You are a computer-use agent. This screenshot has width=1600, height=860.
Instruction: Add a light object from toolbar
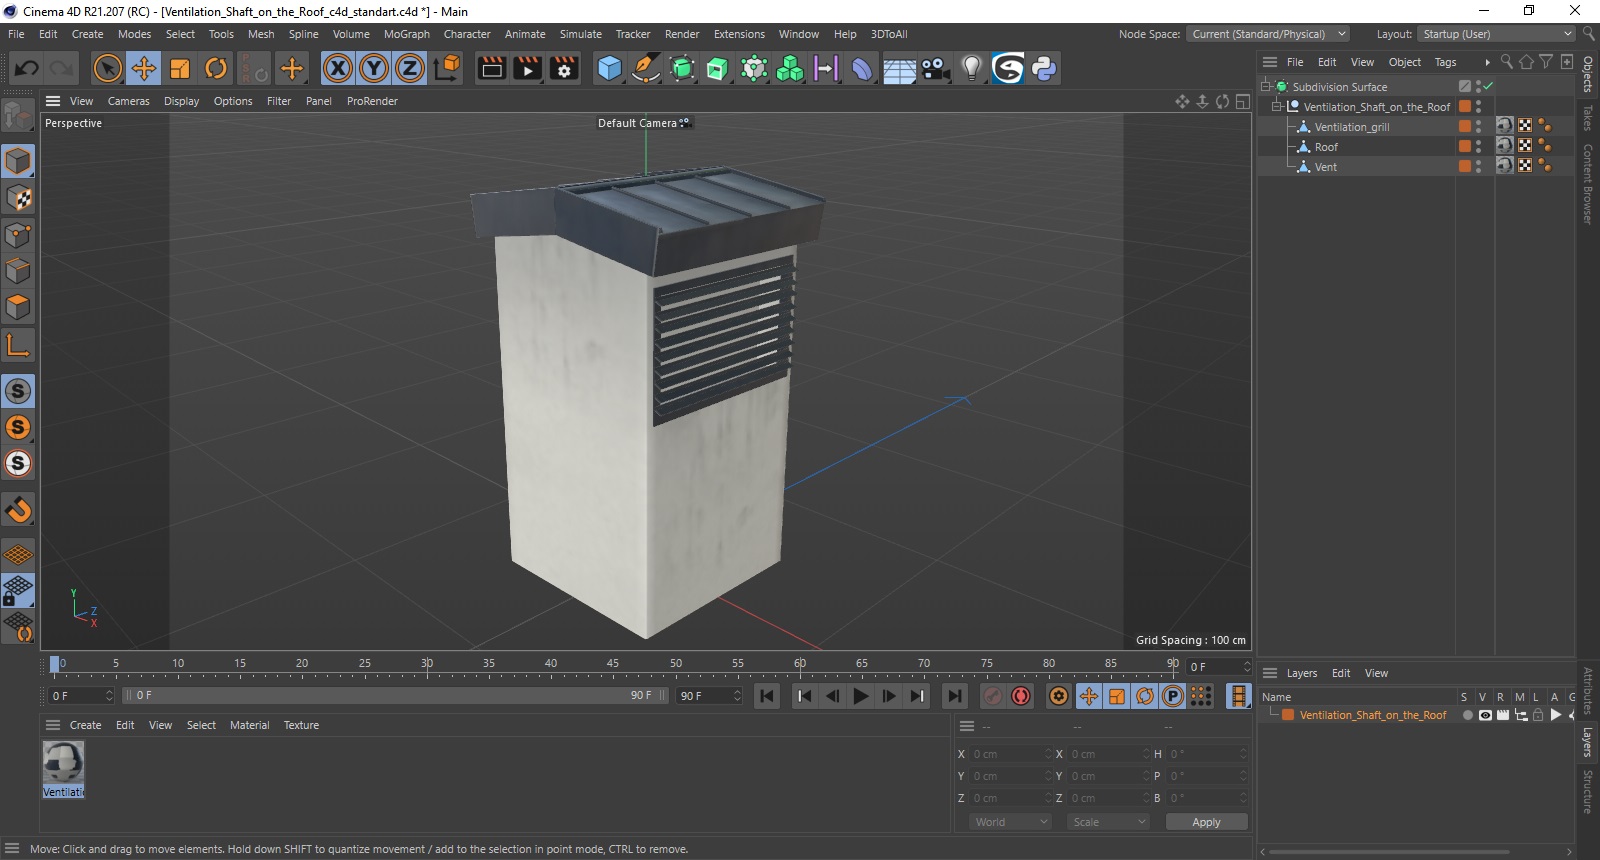coord(971,68)
